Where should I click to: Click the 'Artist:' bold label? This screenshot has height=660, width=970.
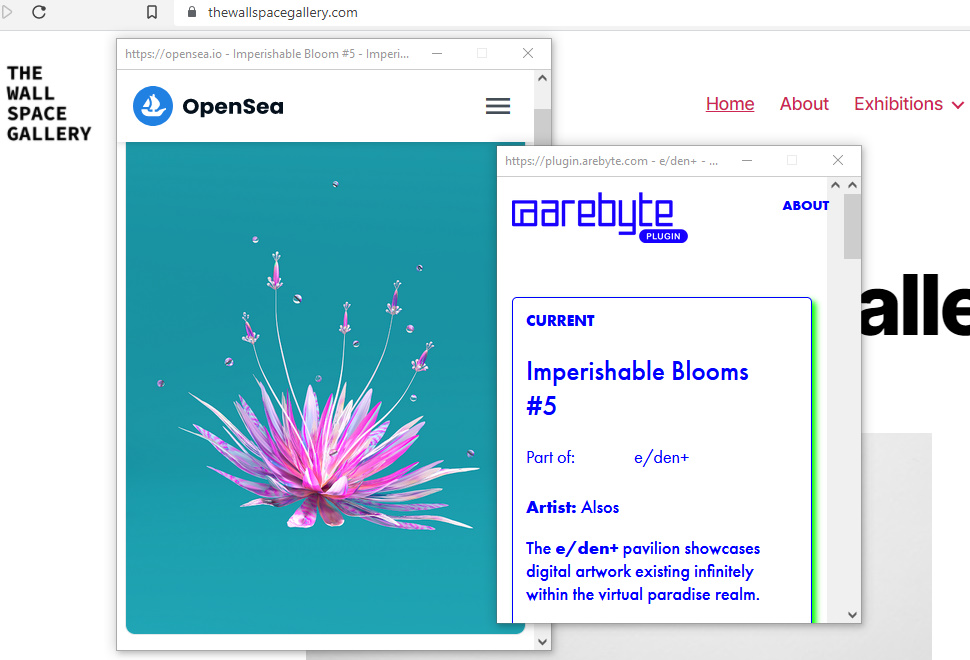tap(551, 507)
